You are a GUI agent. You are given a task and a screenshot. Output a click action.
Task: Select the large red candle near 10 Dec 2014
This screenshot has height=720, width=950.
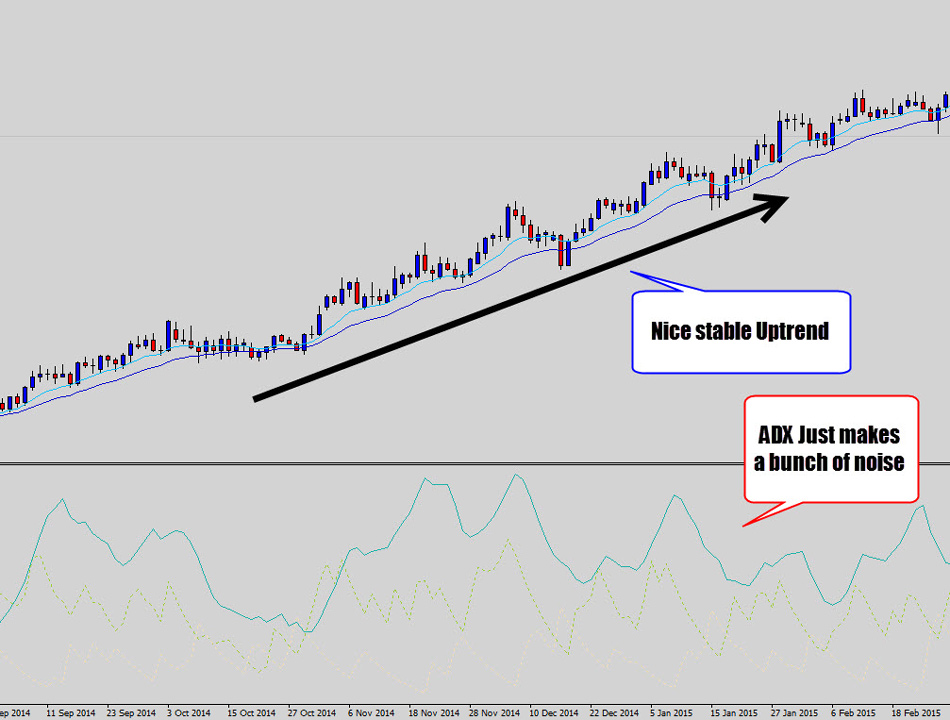pos(563,252)
